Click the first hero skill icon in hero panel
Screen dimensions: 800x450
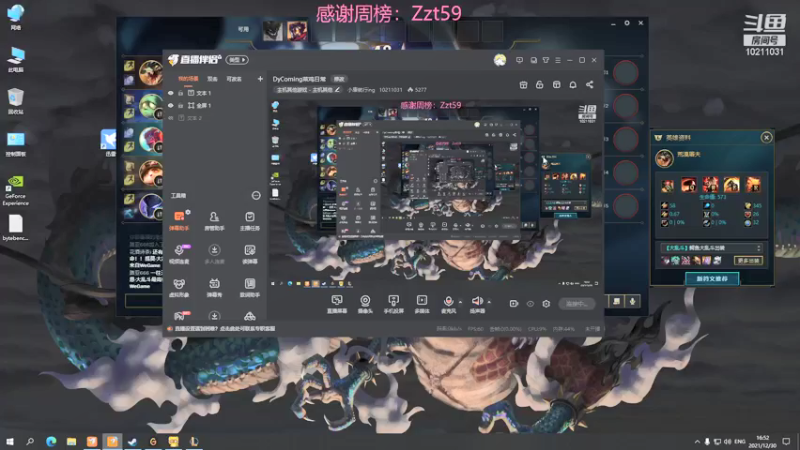[667, 185]
